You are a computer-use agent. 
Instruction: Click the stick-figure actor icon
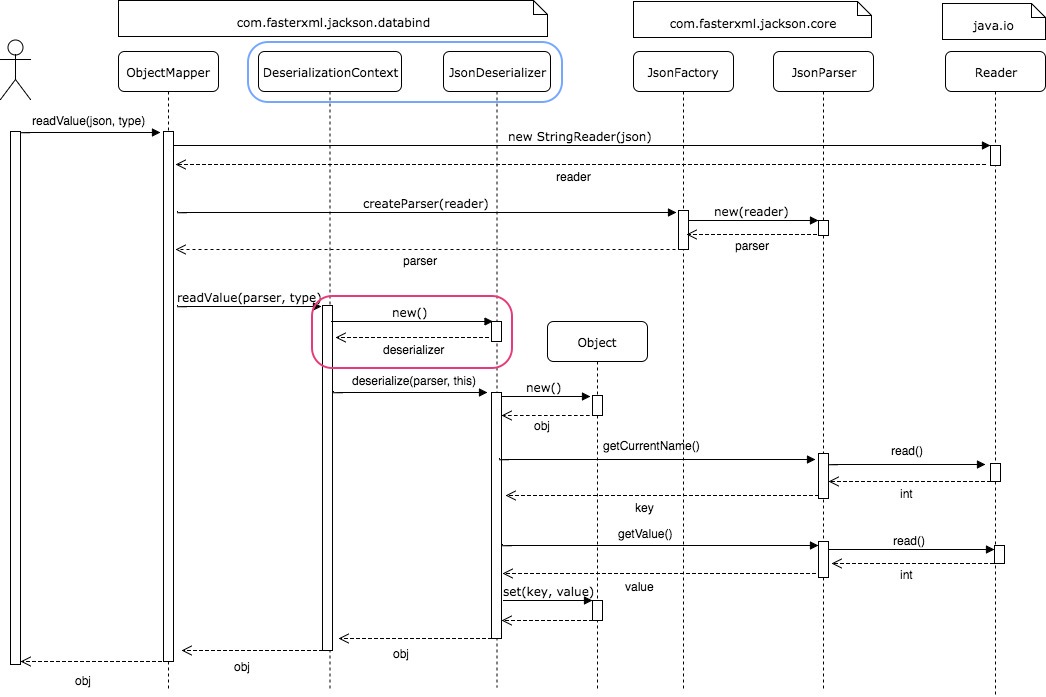[15, 70]
